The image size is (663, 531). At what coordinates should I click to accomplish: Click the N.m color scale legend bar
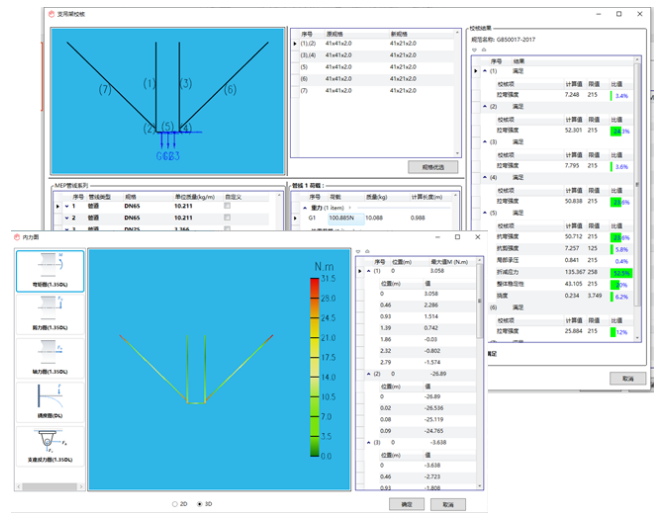(316, 368)
